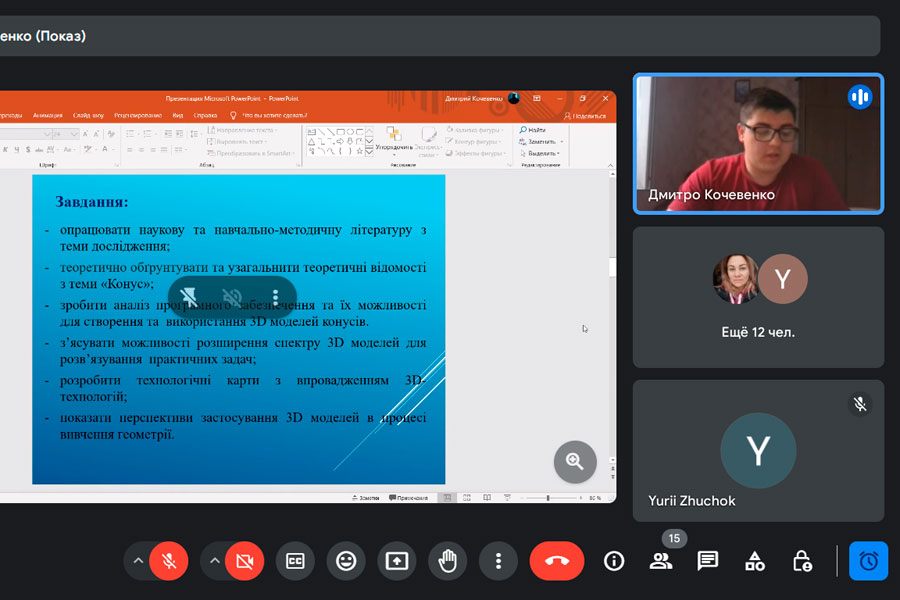This screenshot has height=600, width=900.
Task: Expand audio settings arrow beside microphone
Action: (137, 561)
